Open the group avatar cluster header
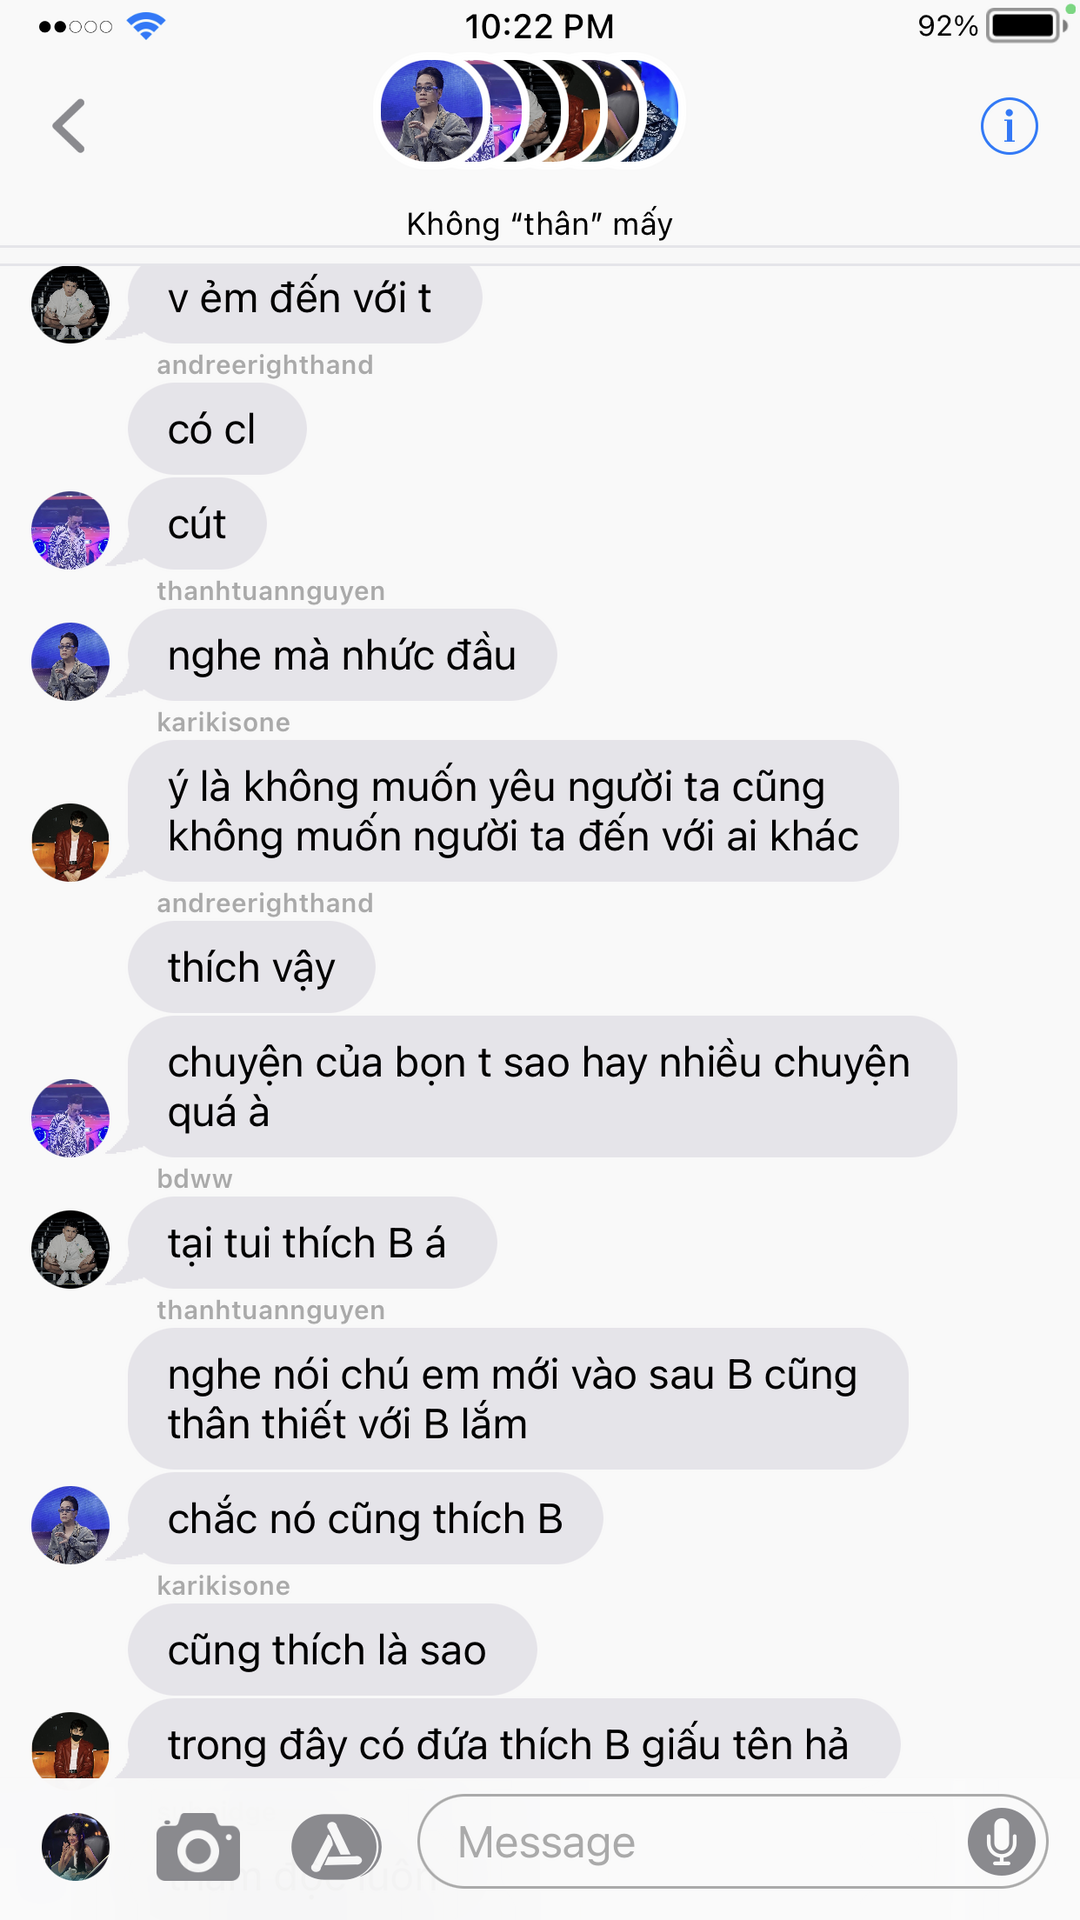 click(x=530, y=111)
